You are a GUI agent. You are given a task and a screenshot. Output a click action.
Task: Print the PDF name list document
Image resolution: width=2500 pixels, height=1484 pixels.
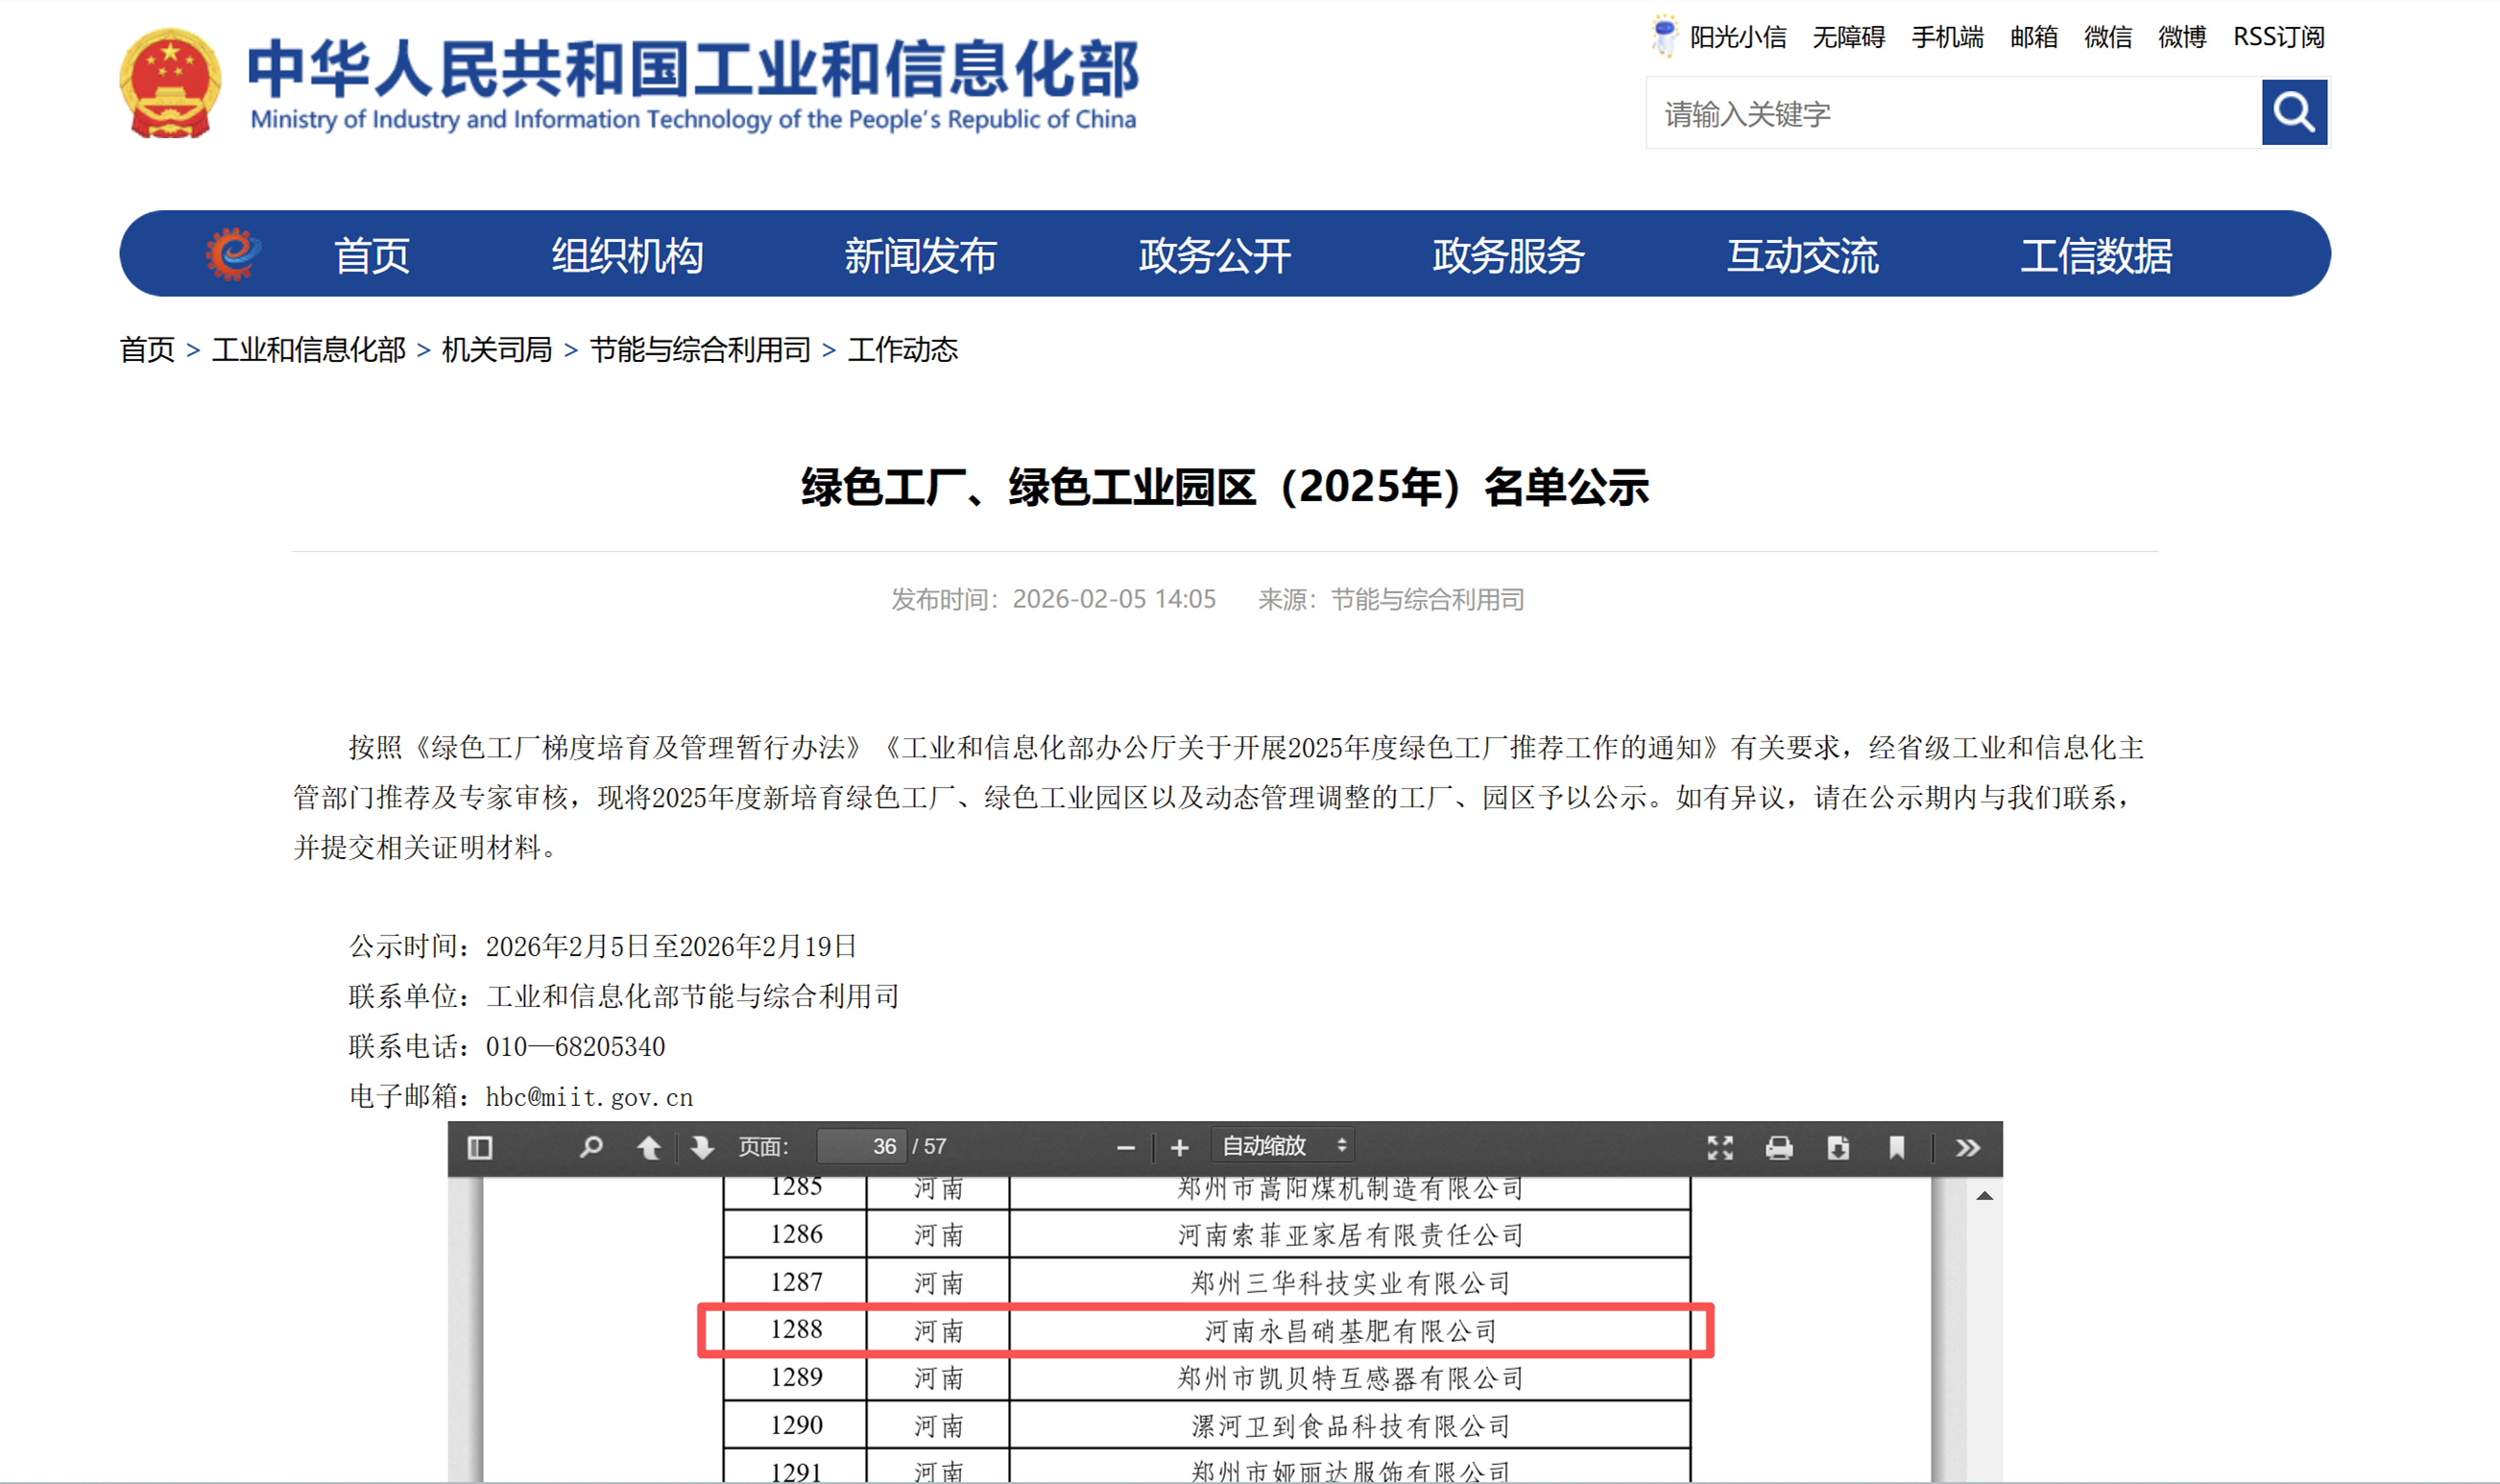(1782, 1147)
